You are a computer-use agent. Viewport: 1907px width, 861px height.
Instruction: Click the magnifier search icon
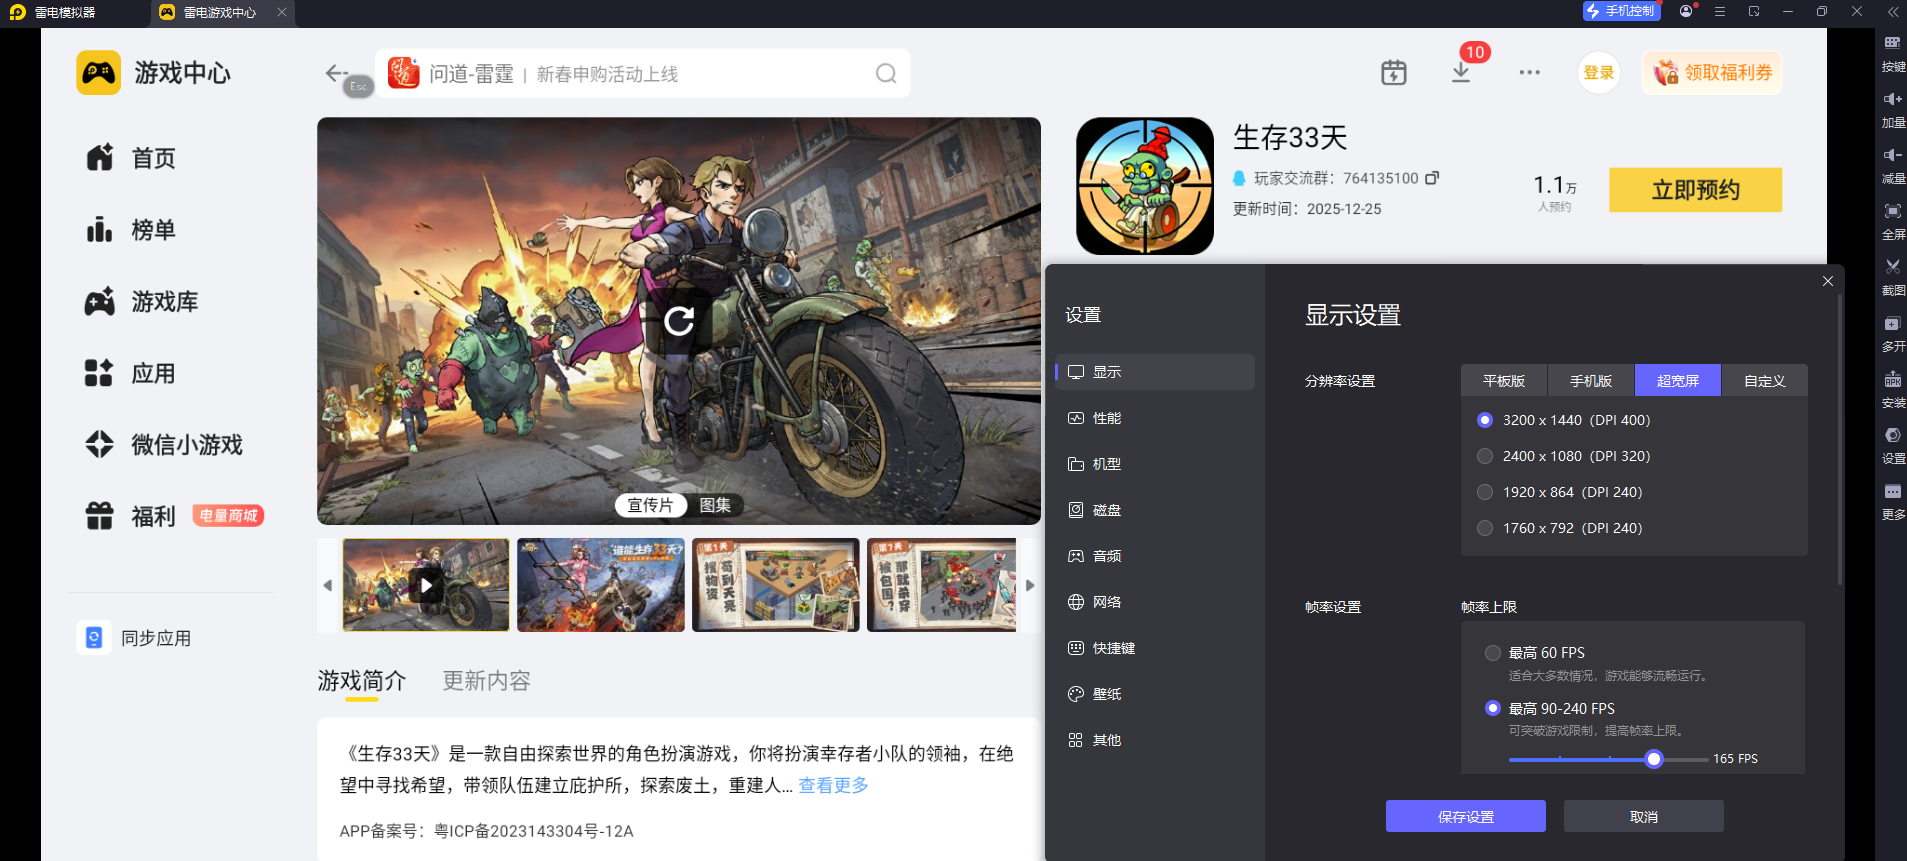(x=886, y=73)
